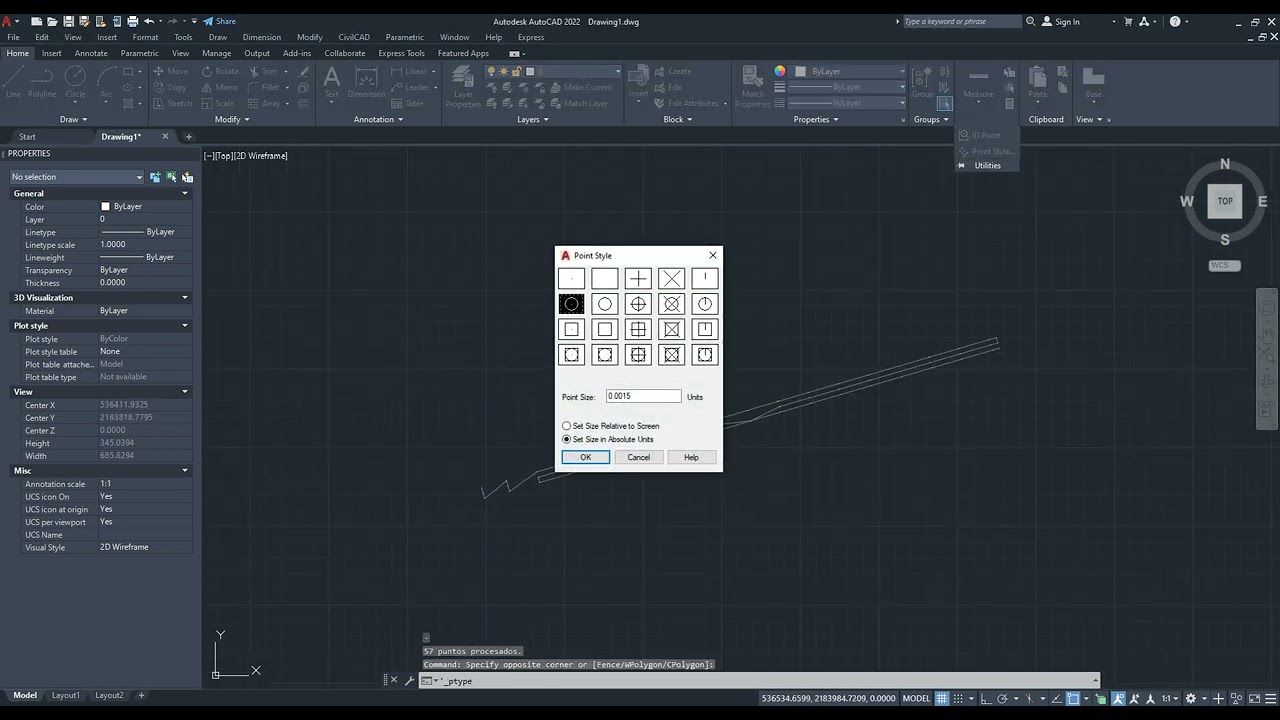
Task: Open Layer Properties manager
Action: (463, 86)
